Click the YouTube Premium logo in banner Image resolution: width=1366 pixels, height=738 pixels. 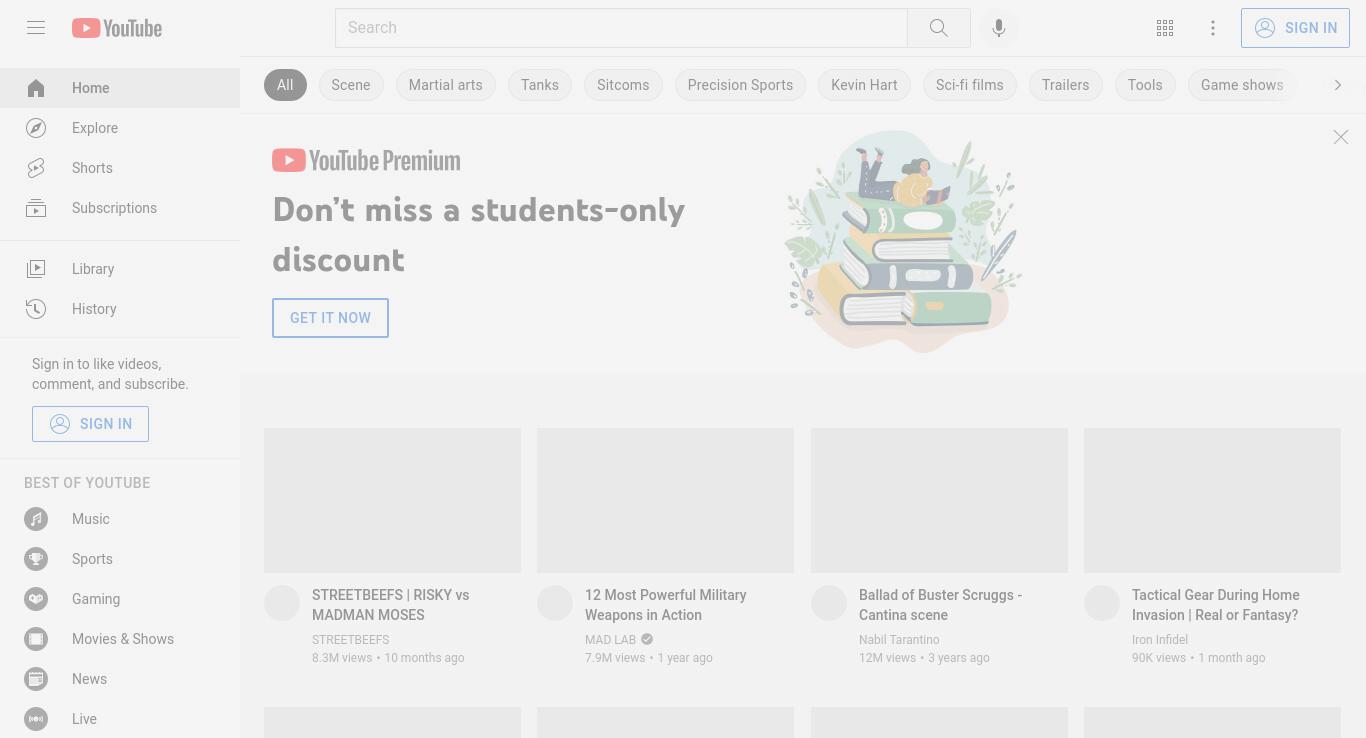tap(366, 161)
